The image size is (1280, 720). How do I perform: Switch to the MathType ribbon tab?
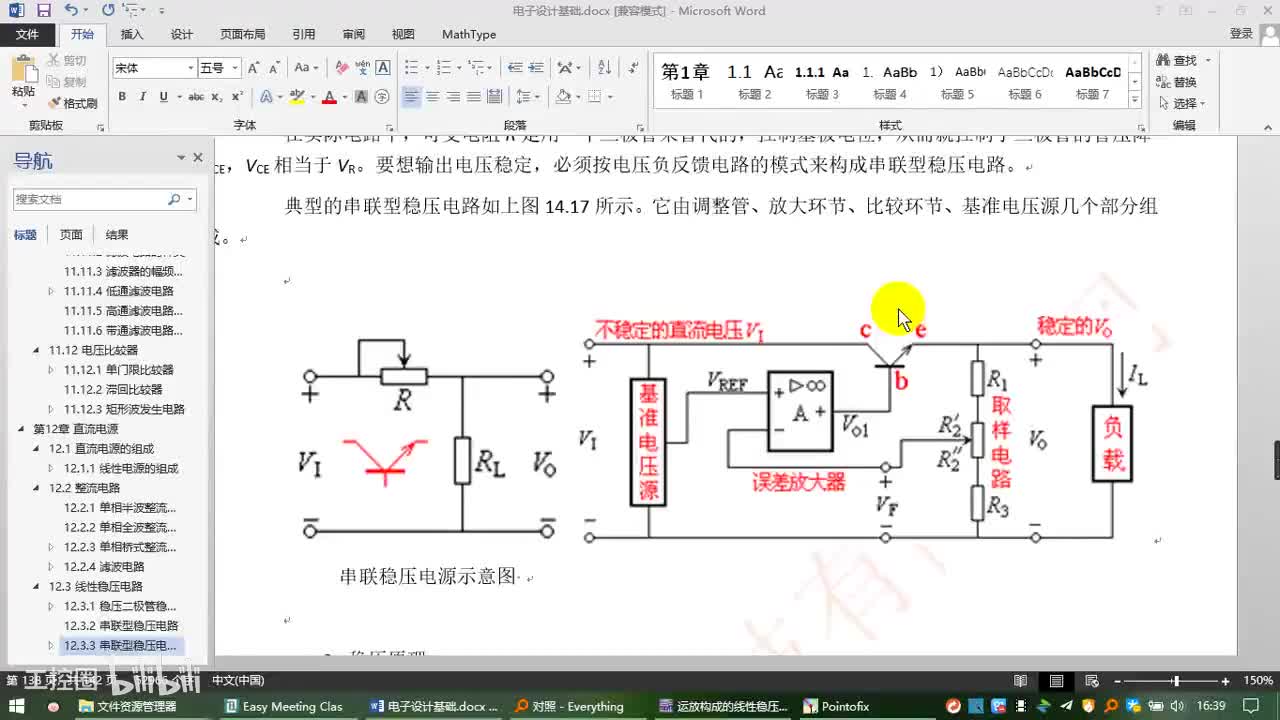(469, 34)
